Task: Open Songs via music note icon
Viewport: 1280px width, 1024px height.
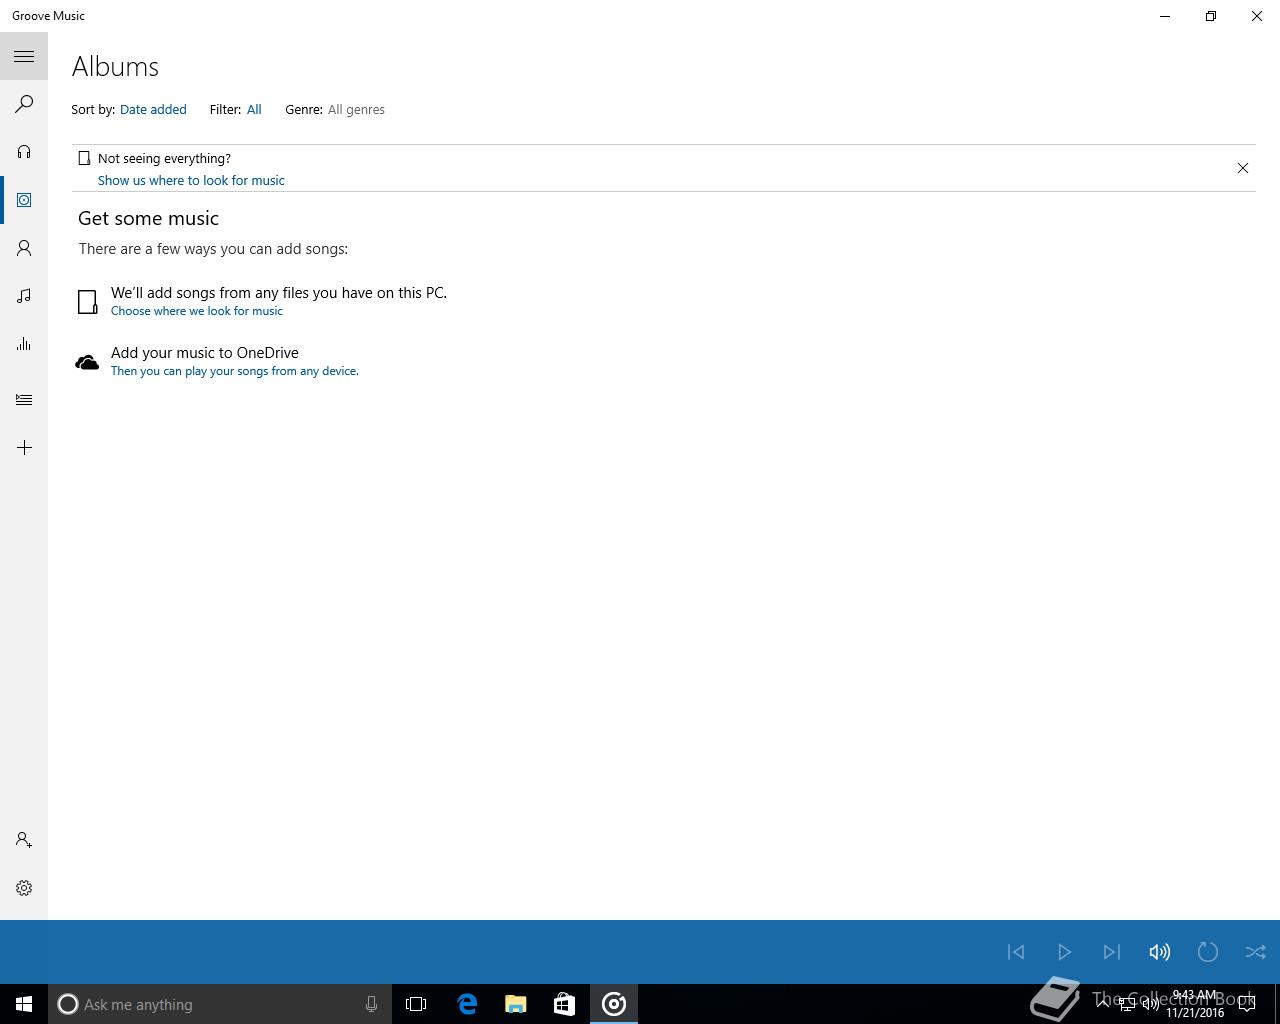Action: coord(24,296)
